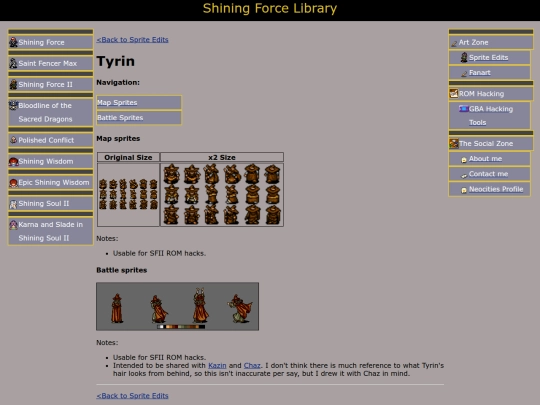Open the Kazin link in notes
The width and height of the screenshot is (540, 405).
(x=217, y=365)
